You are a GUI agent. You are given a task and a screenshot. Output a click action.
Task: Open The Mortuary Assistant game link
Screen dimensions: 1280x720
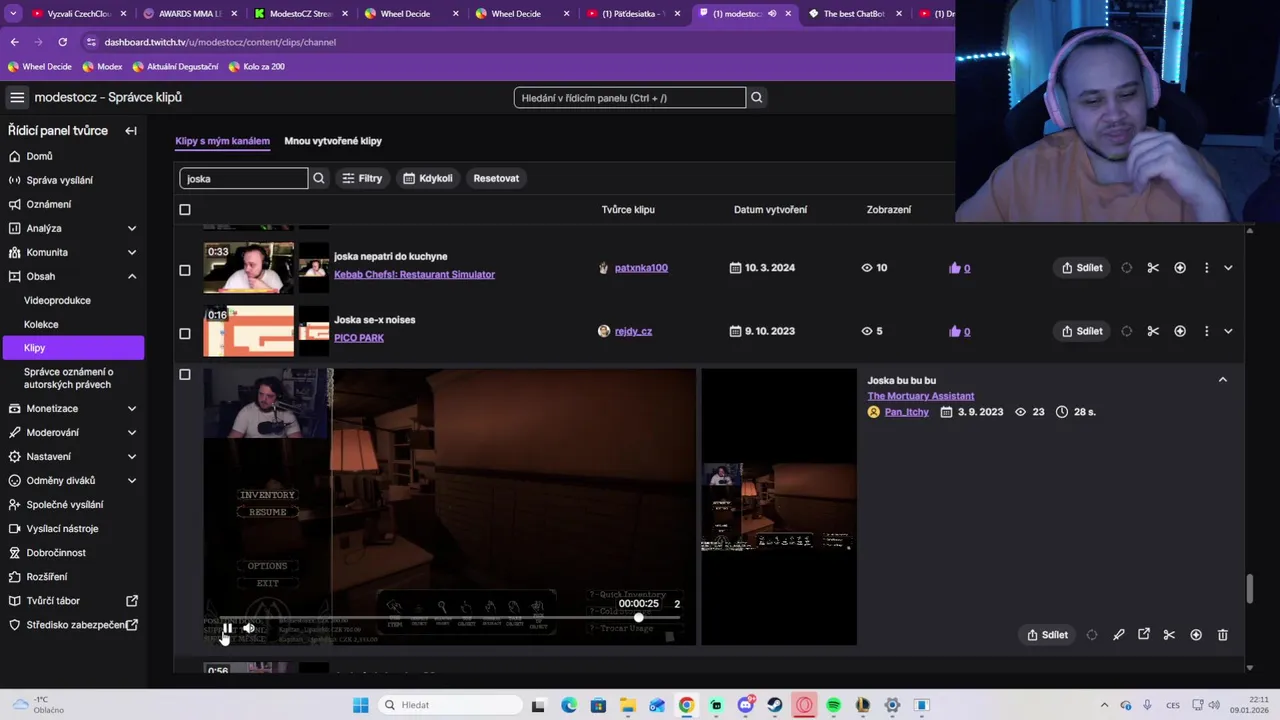click(921, 396)
